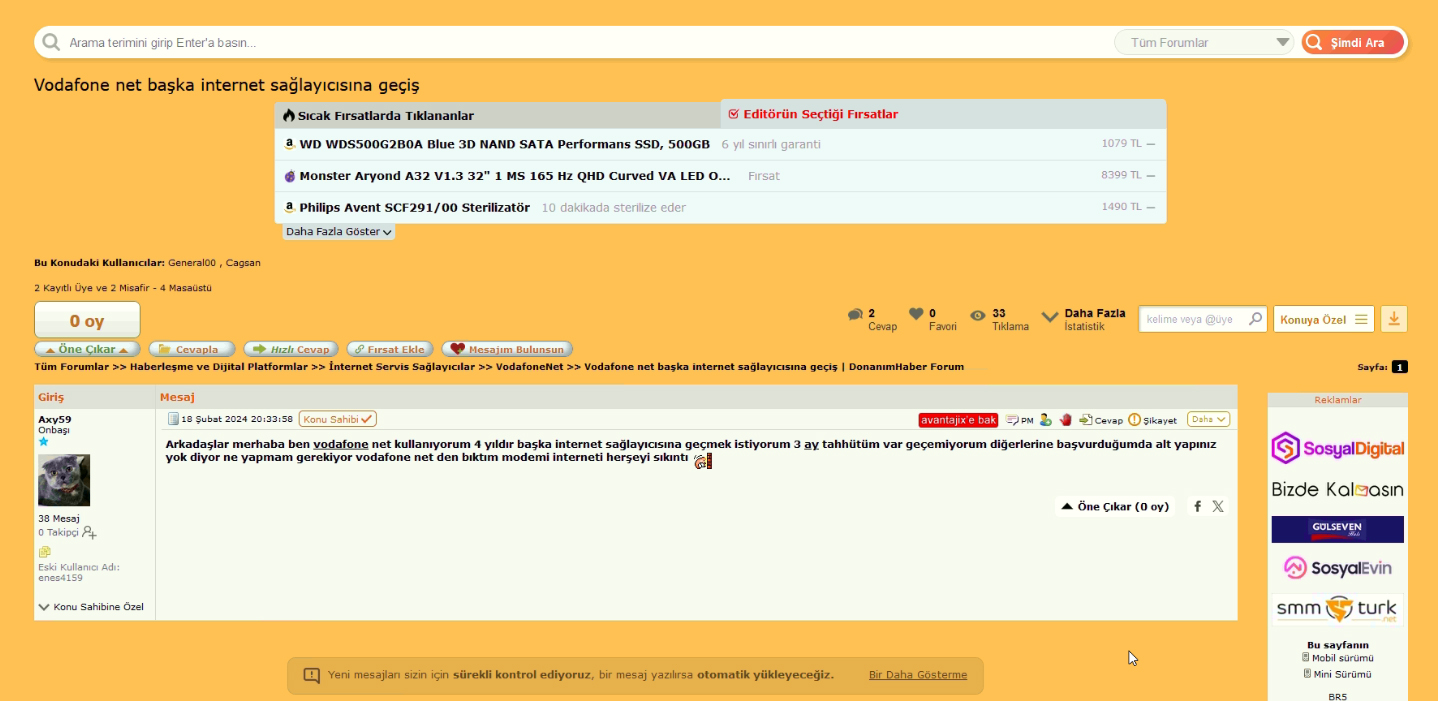Open the Konuya Özel menu

point(1324,320)
